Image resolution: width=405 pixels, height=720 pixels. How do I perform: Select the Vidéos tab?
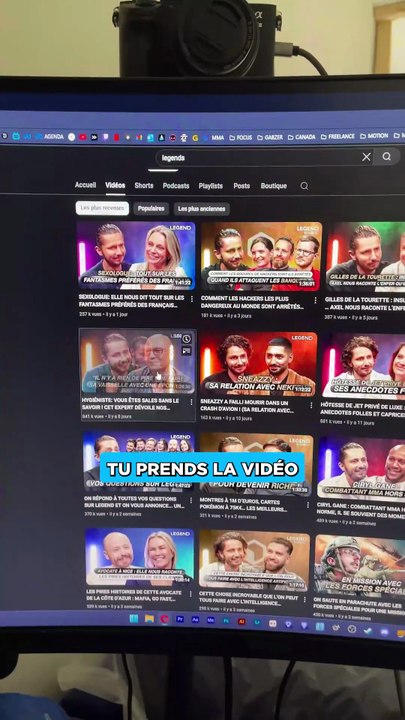click(115, 186)
